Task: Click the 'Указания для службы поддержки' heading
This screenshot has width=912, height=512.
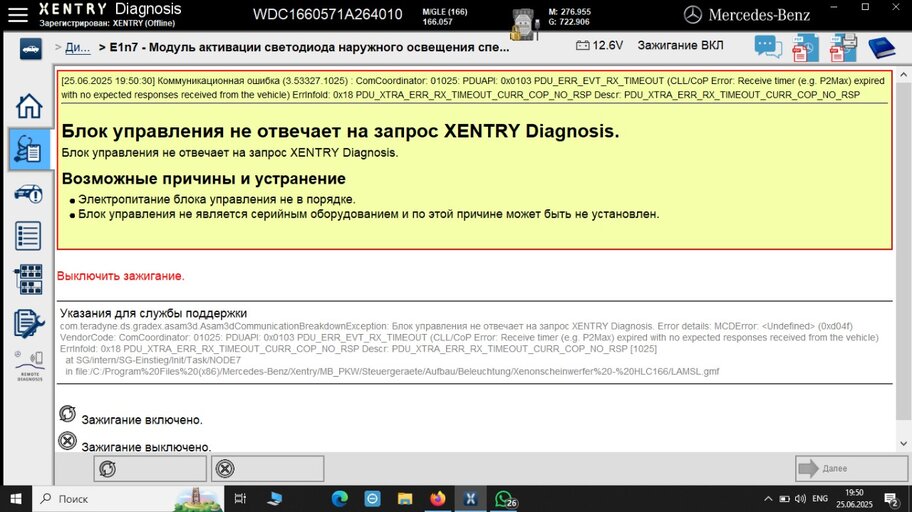Action: (x=154, y=313)
